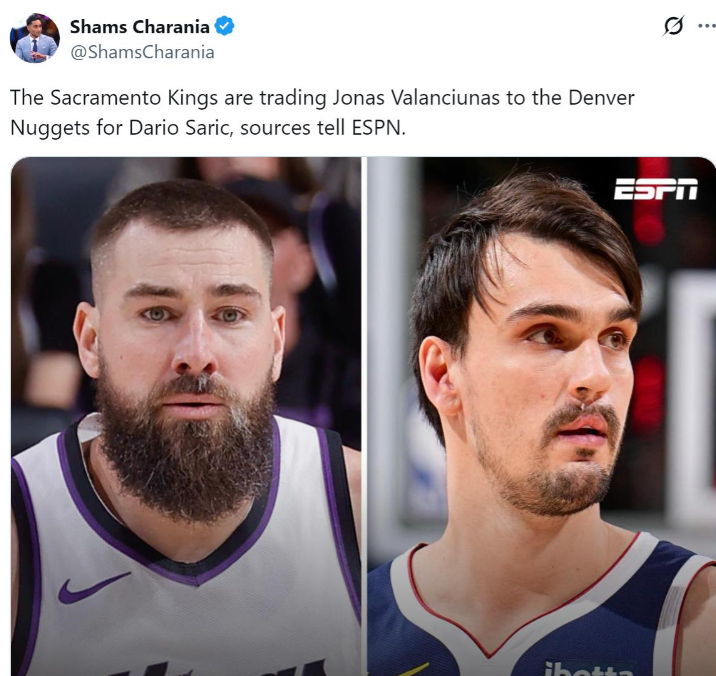
Task: Open the @ShamsCharania handle link
Action: click(x=142, y=52)
